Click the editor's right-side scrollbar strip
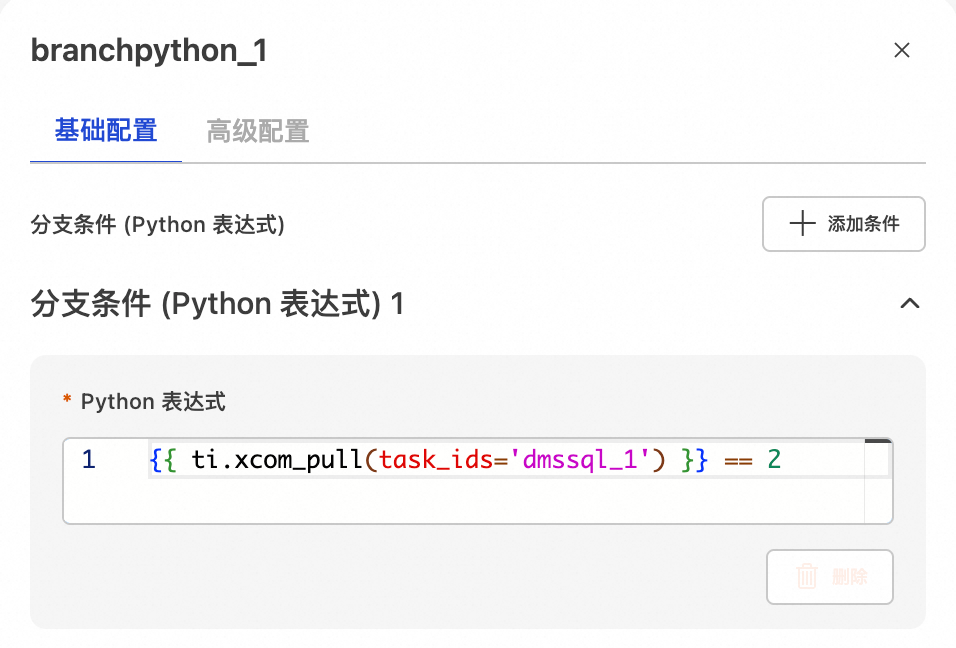The height and width of the screenshot is (648, 956). point(877,480)
